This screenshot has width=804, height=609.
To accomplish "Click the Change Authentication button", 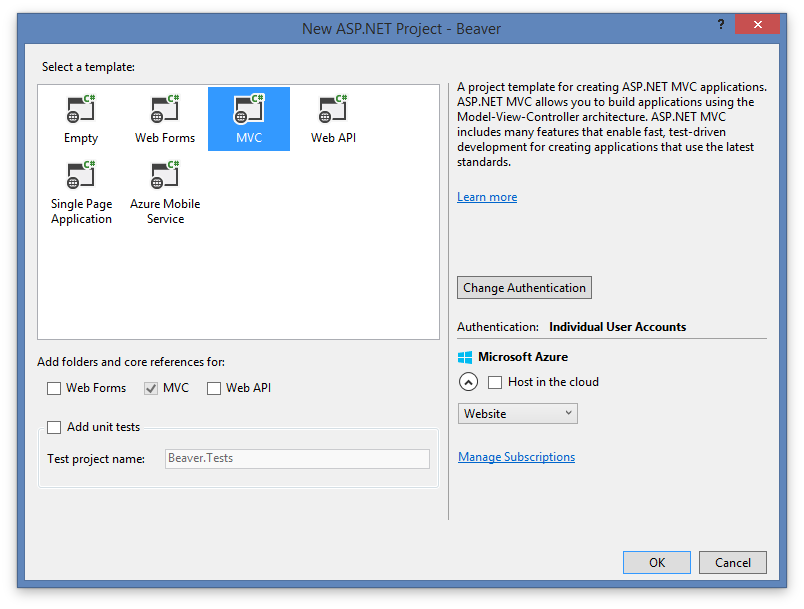I will tap(524, 288).
